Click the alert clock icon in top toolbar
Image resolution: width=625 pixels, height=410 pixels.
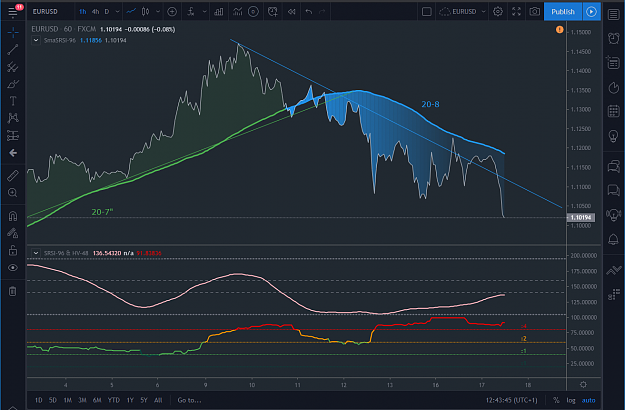tap(273, 12)
